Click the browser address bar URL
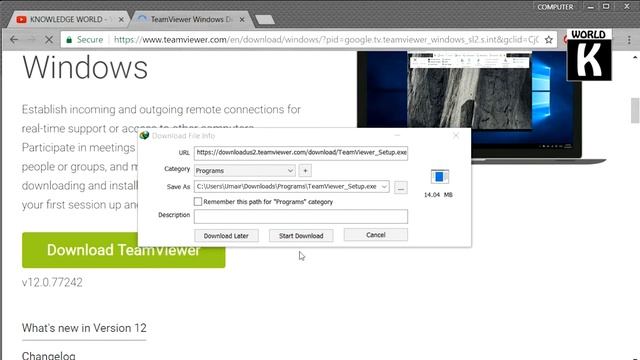The height and width of the screenshot is (360, 640). click(326, 40)
